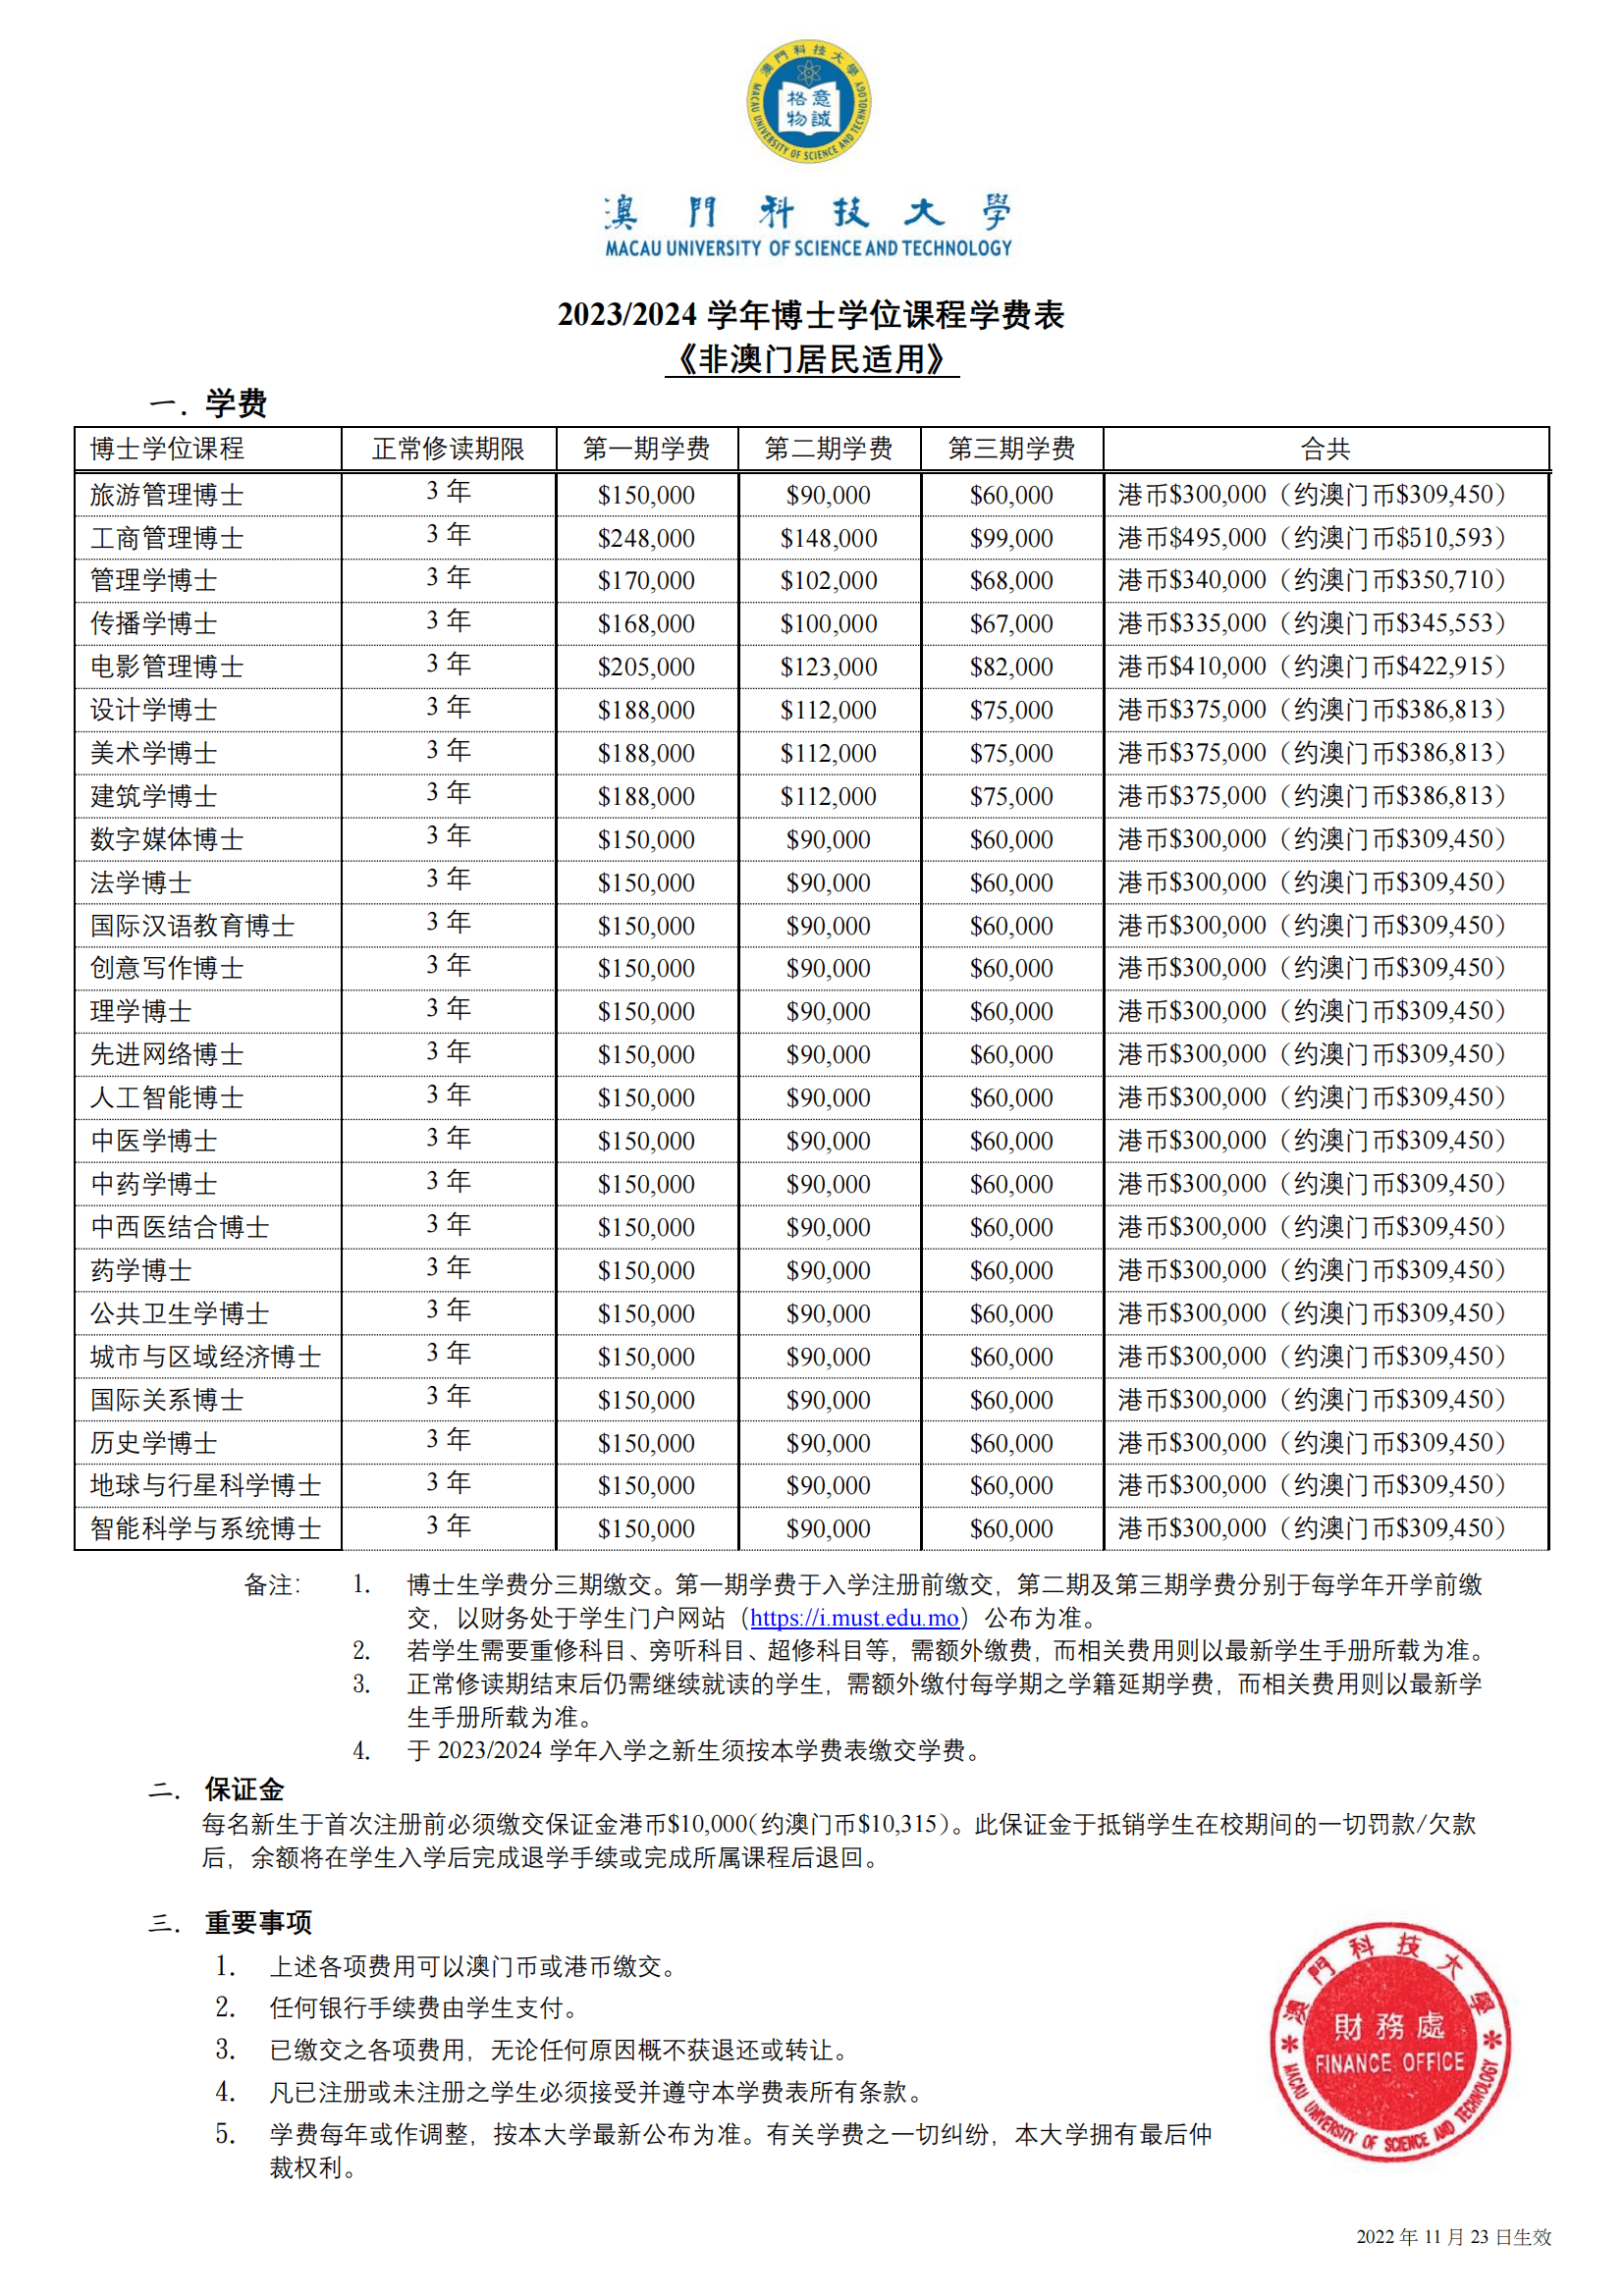Select the row label 理学博士
The width and height of the screenshot is (1624, 2296).
(141, 1011)
